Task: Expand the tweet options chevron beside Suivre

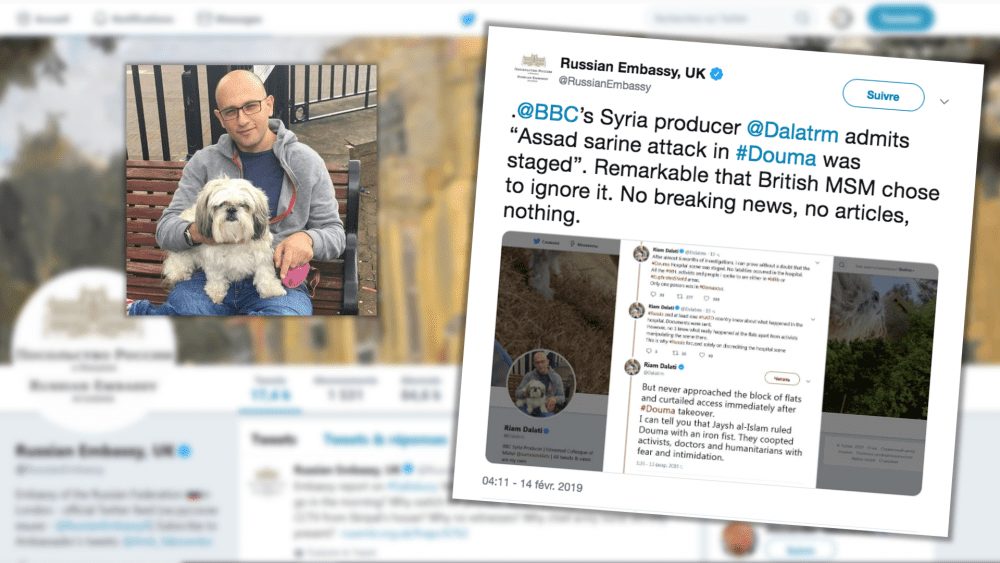Action: click(x=944, y=101)
